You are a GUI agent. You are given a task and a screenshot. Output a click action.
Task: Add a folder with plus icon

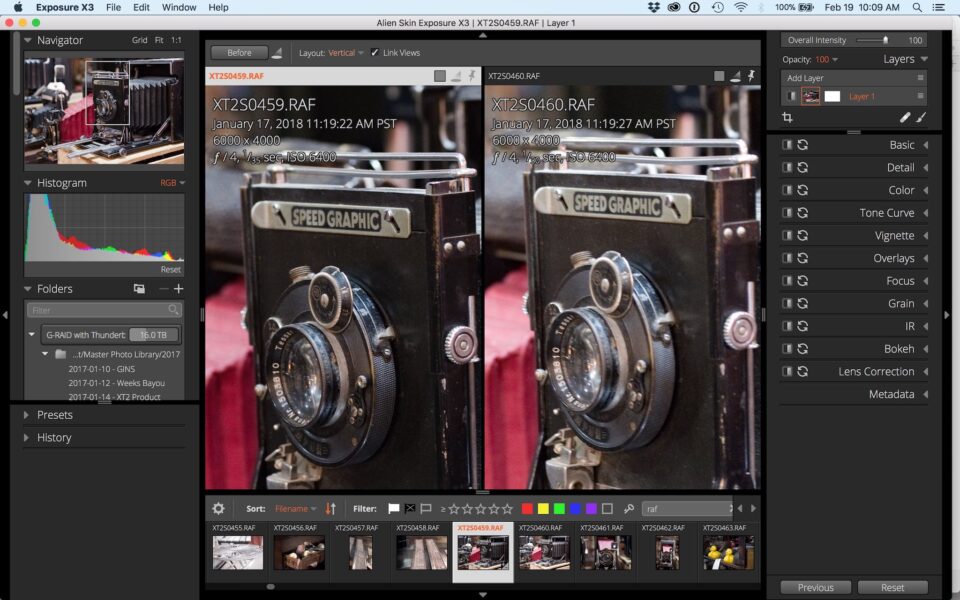click(x=178, y=288)
